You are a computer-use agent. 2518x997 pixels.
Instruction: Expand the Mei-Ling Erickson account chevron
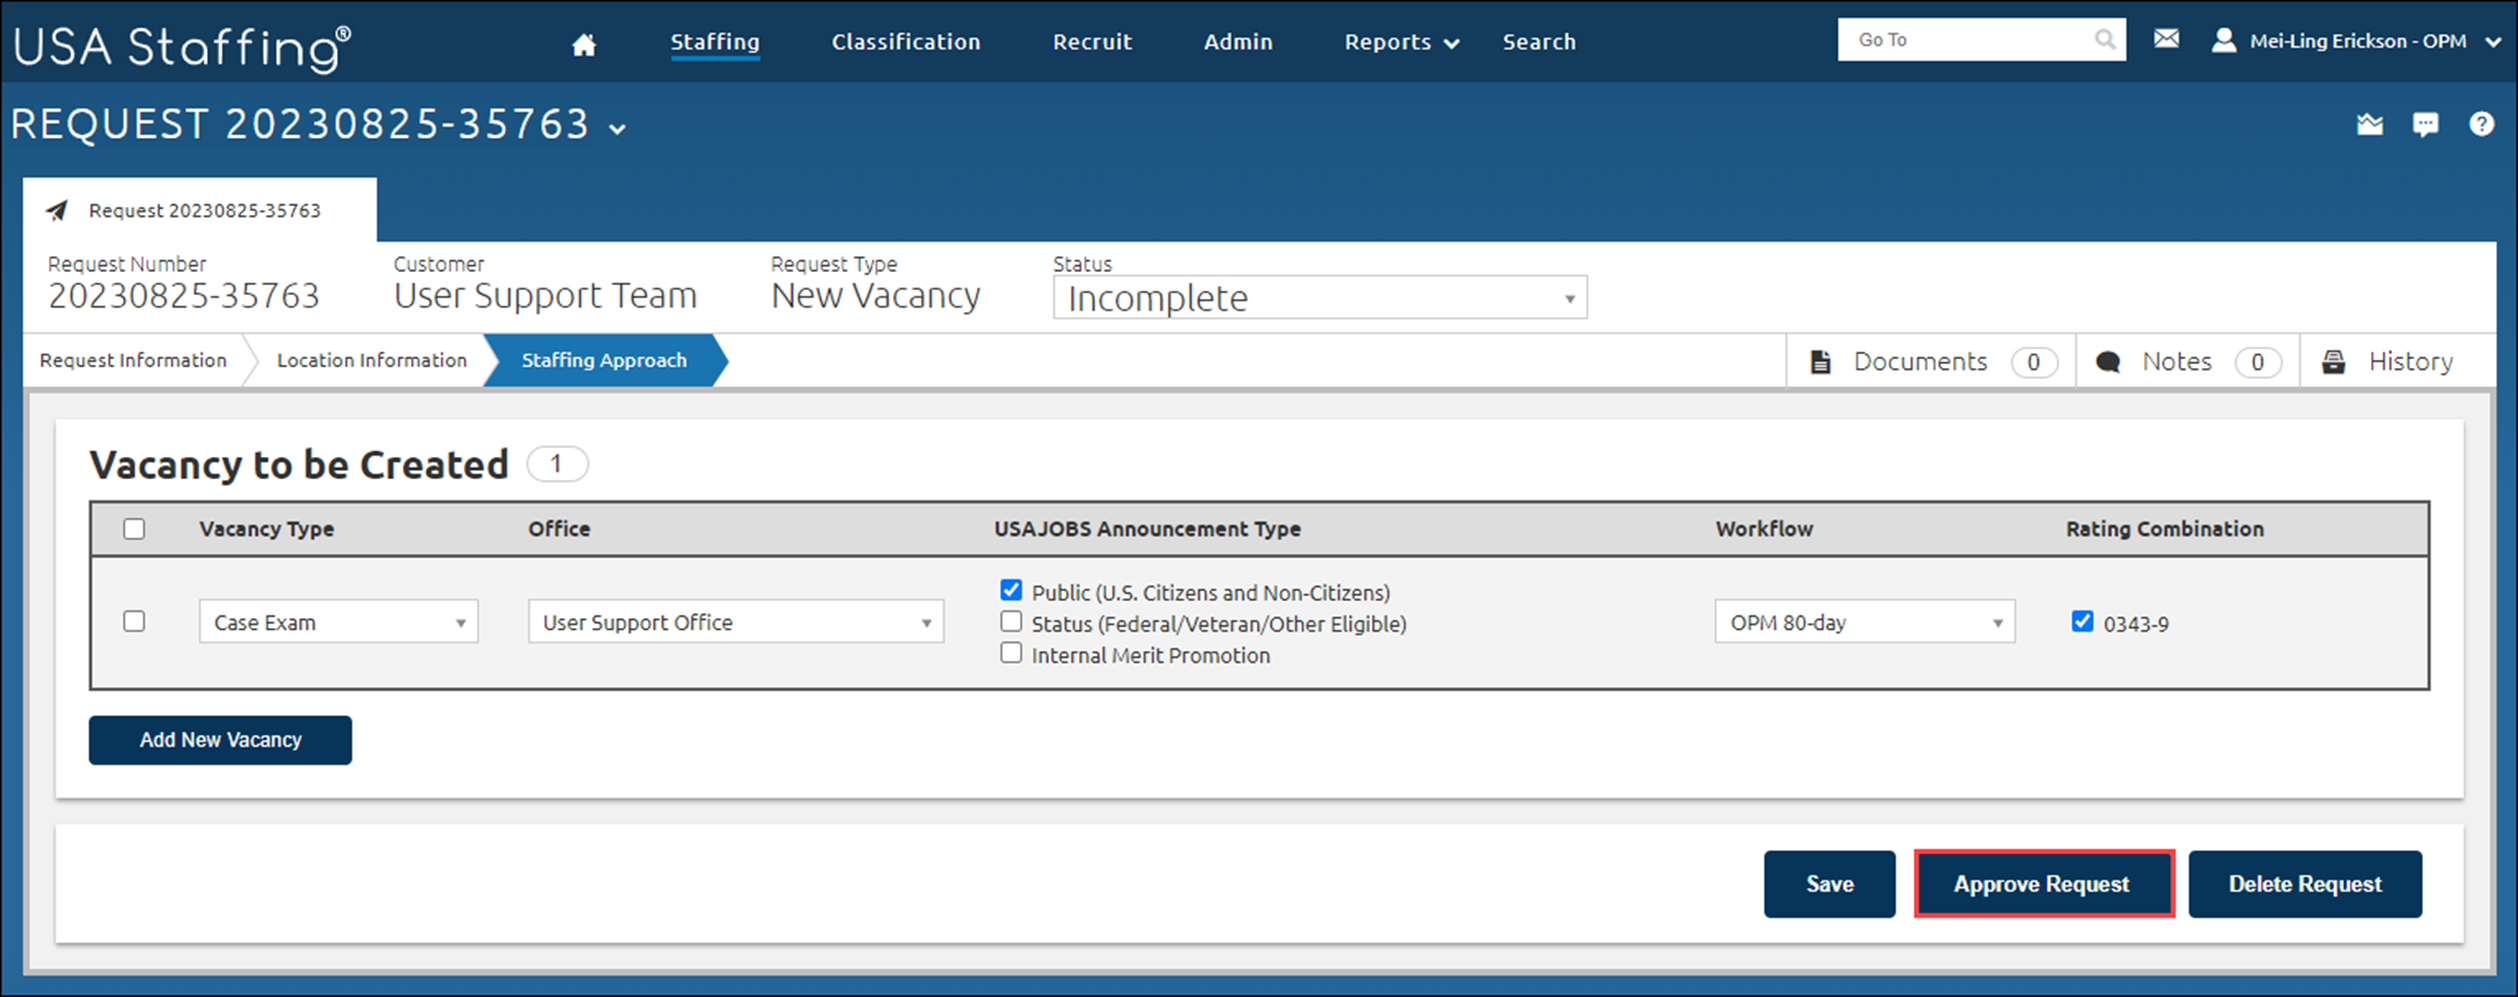pos(2493,41)
